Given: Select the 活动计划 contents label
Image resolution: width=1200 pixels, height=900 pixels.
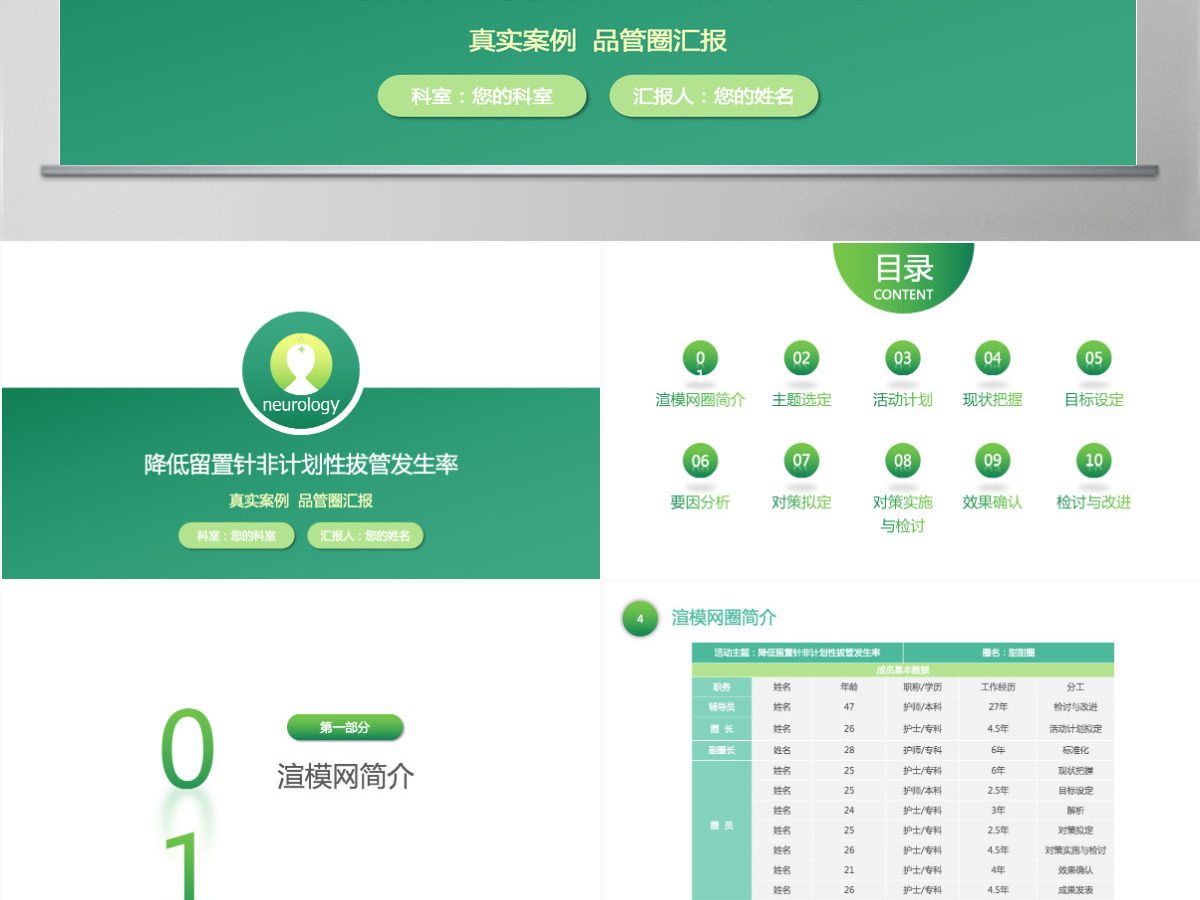Looking at the screenshot, I should click(902, 400).
